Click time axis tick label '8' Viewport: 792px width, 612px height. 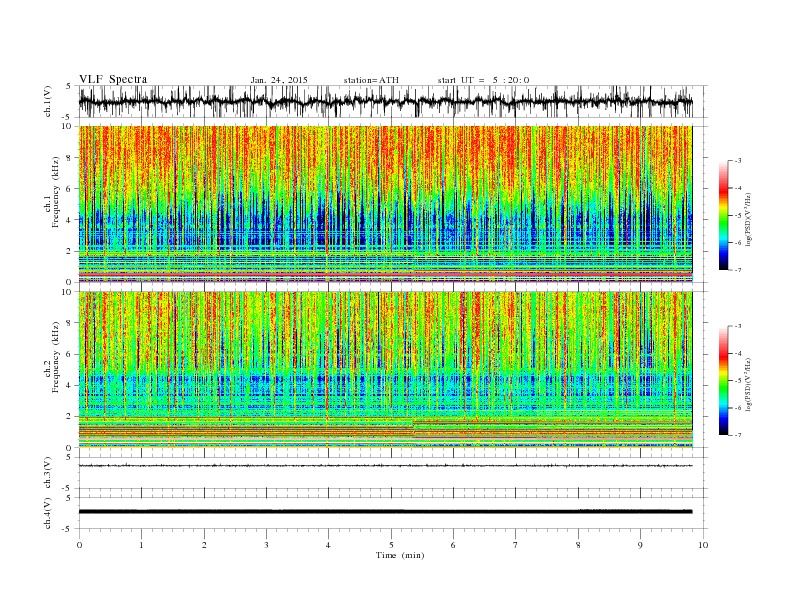click(x=578, y=545)
